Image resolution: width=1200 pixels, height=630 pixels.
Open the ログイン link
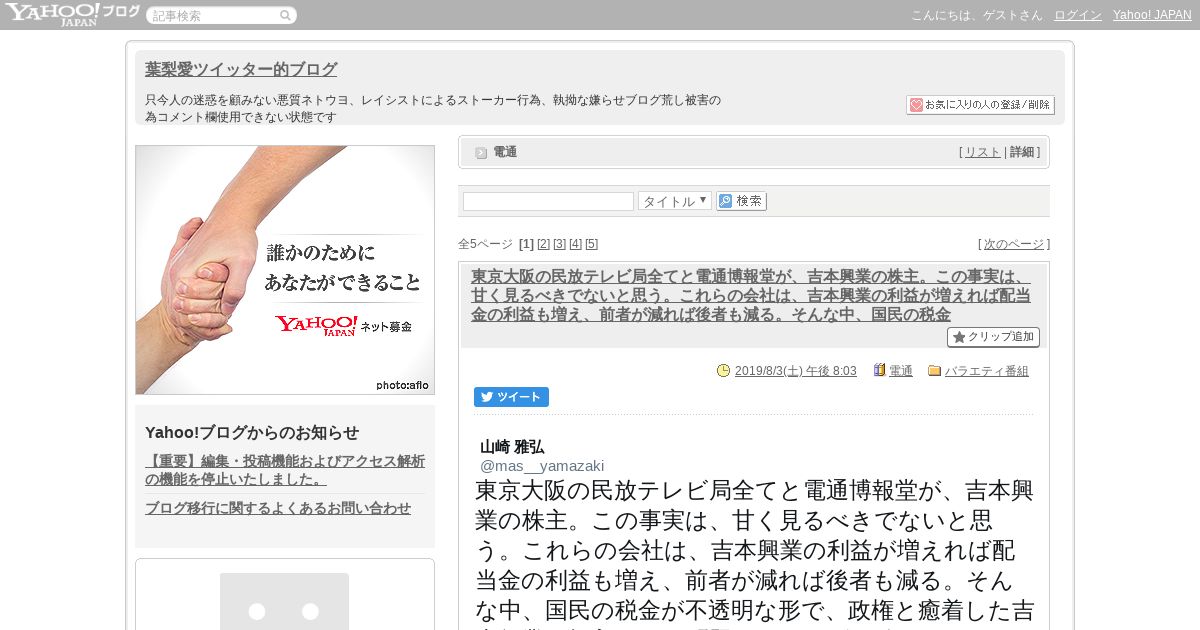(x=1078, y=15)
